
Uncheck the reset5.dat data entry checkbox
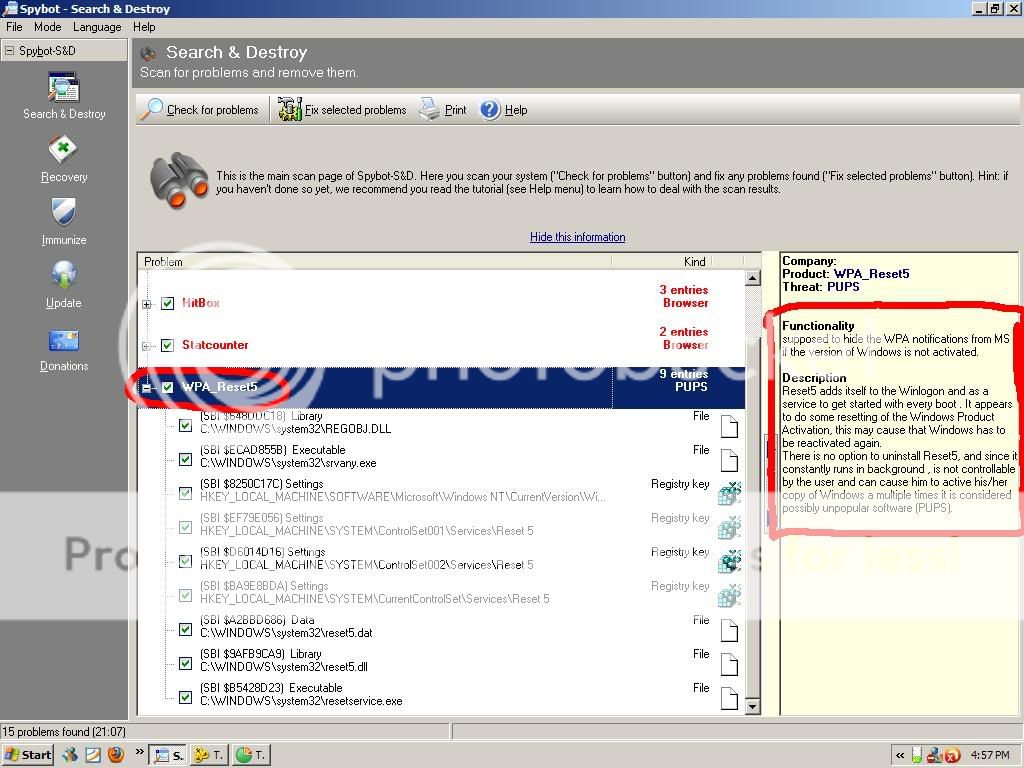[x=185, y=630]
